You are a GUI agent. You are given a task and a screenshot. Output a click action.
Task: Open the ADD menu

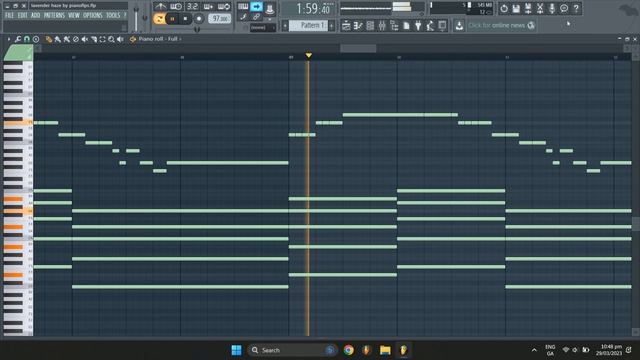(x=36, y=16)
